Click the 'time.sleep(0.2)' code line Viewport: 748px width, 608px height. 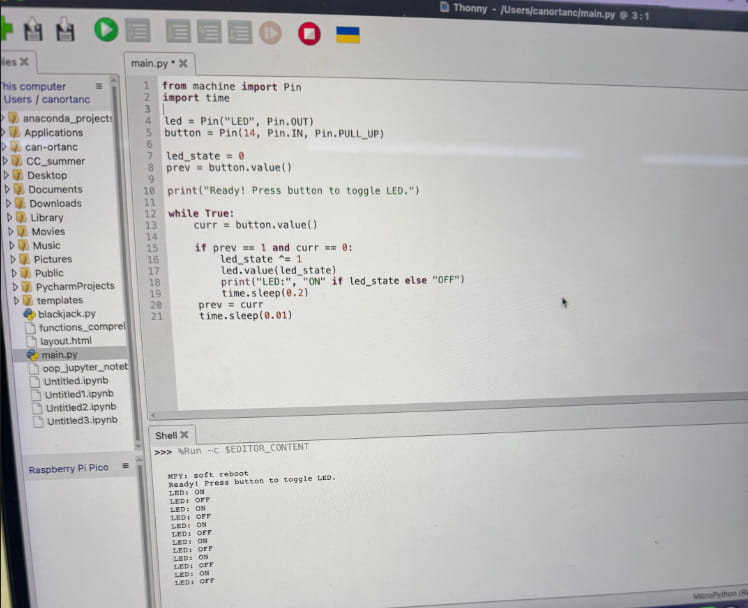point(265,293)
